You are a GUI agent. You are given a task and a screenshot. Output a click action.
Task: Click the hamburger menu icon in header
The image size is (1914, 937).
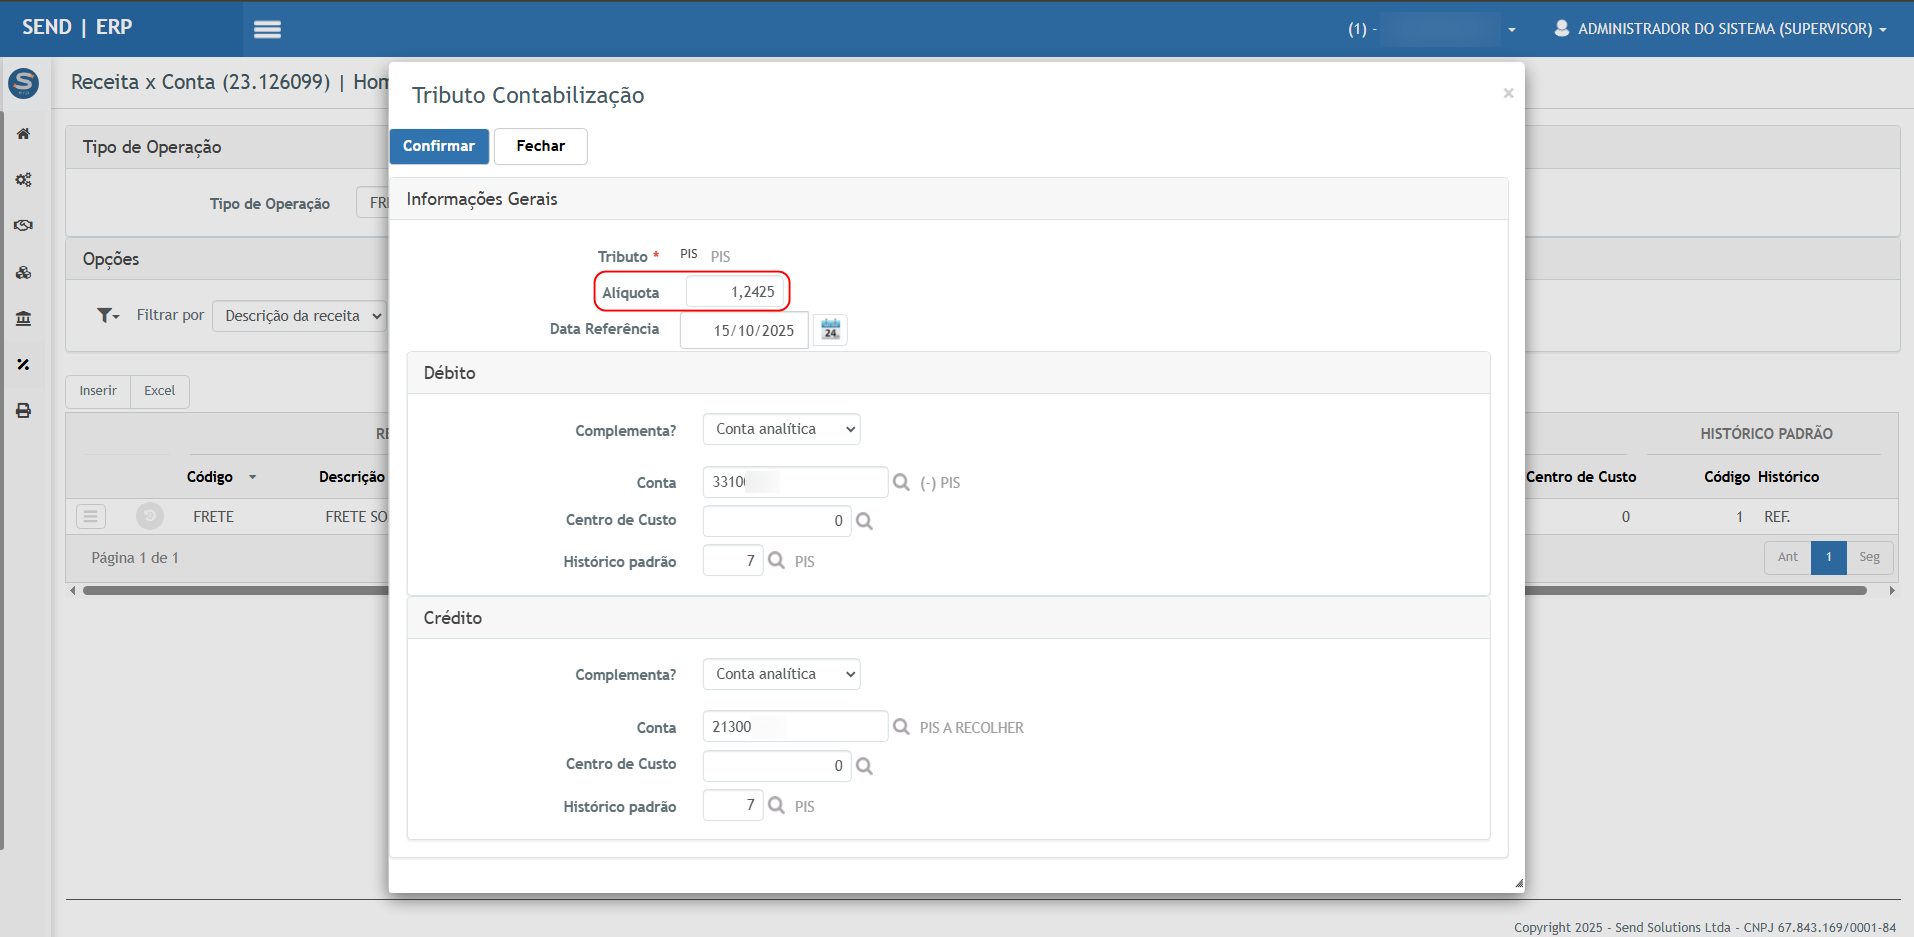267,29
